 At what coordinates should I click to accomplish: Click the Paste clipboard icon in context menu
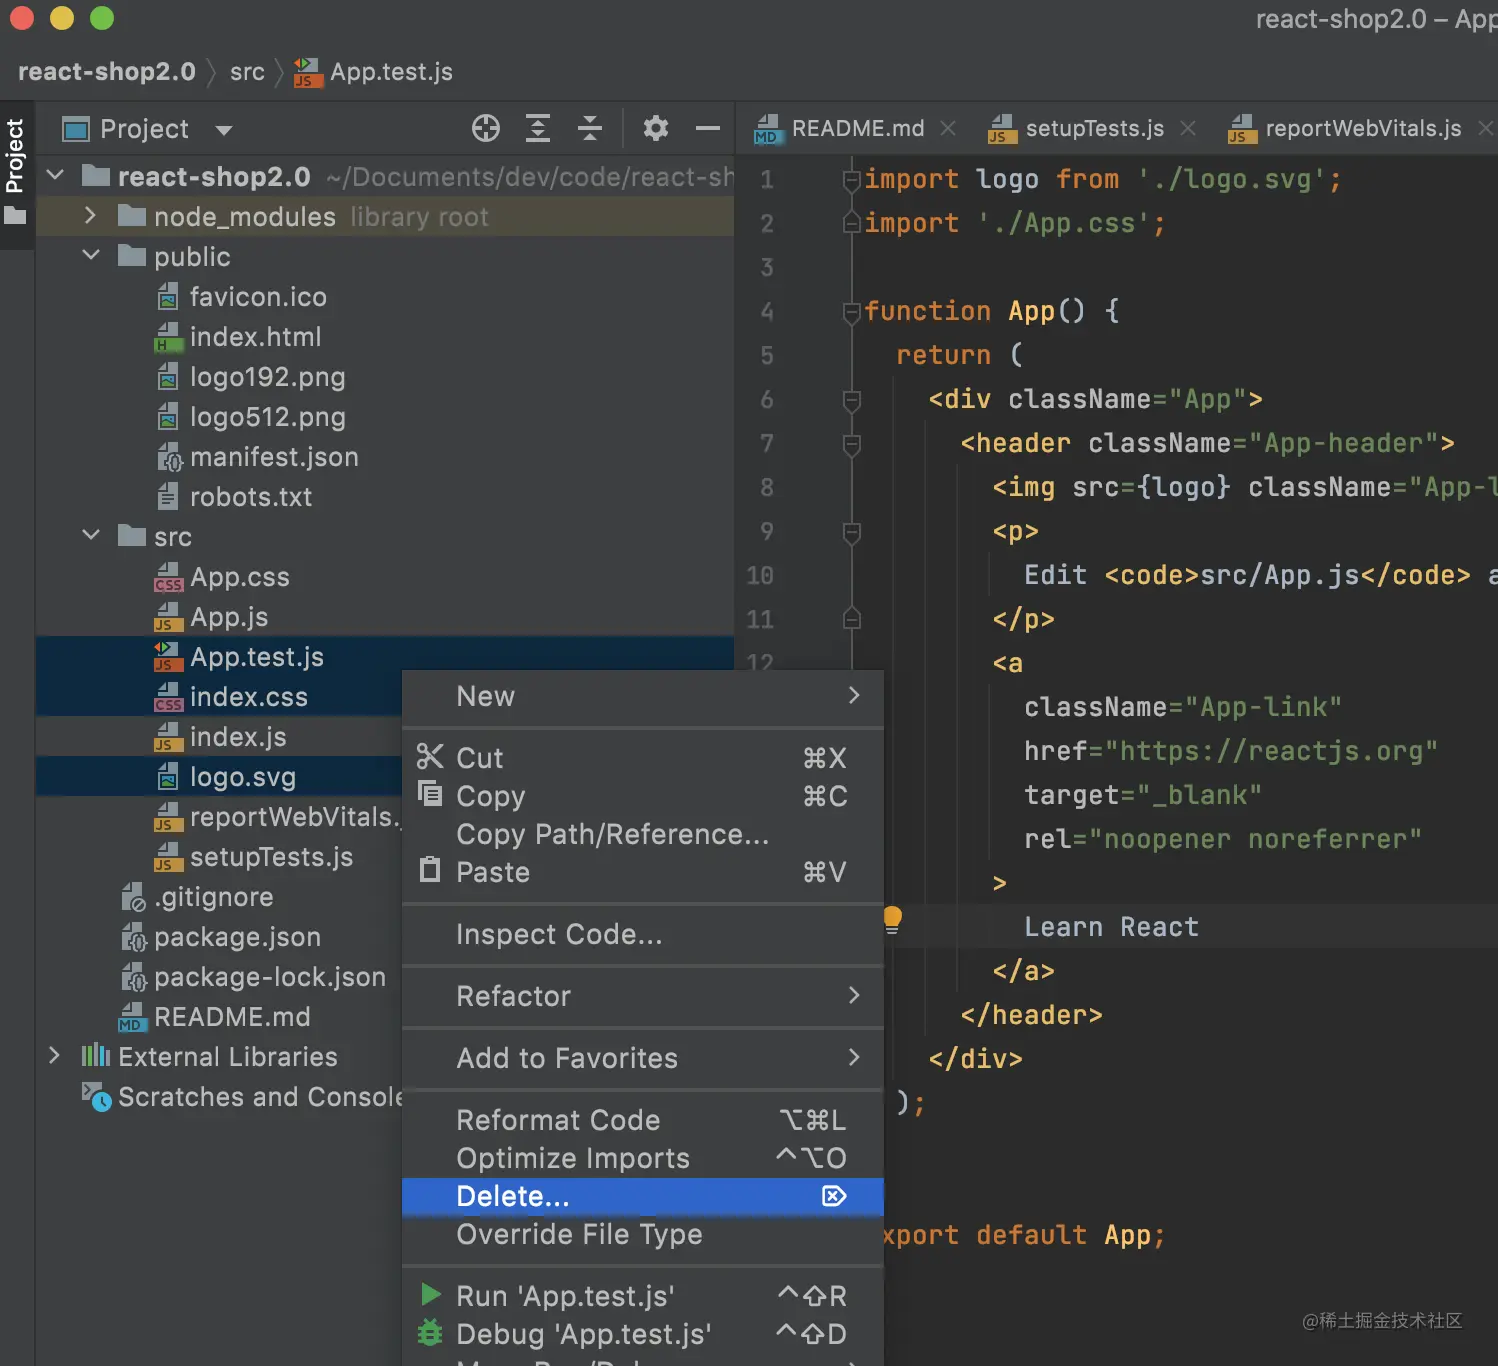pos(430,870)
